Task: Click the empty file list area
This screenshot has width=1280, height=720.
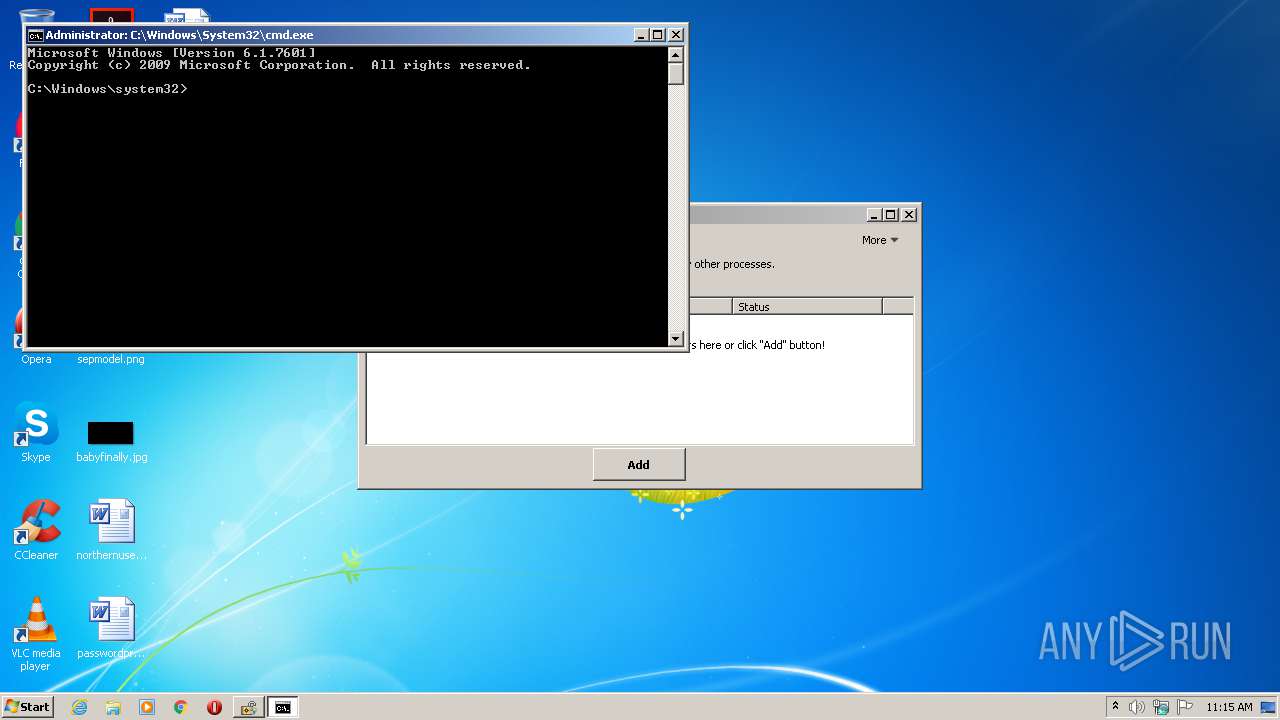Action: 640,397
